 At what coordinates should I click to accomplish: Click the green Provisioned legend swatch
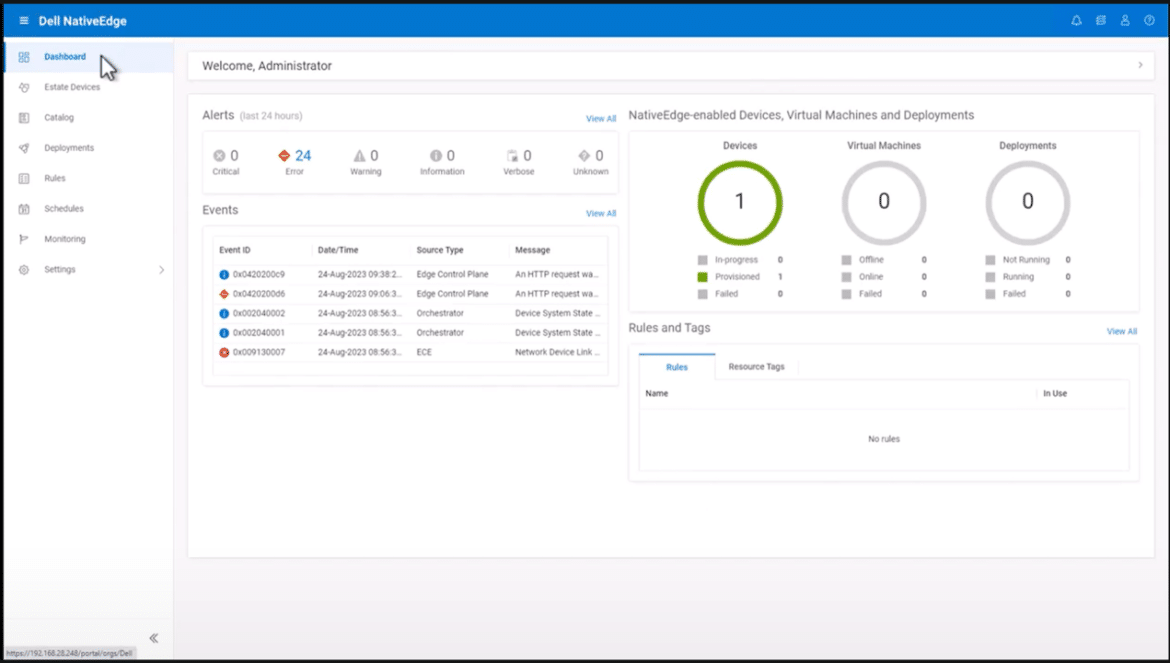(x=702, y=277)
